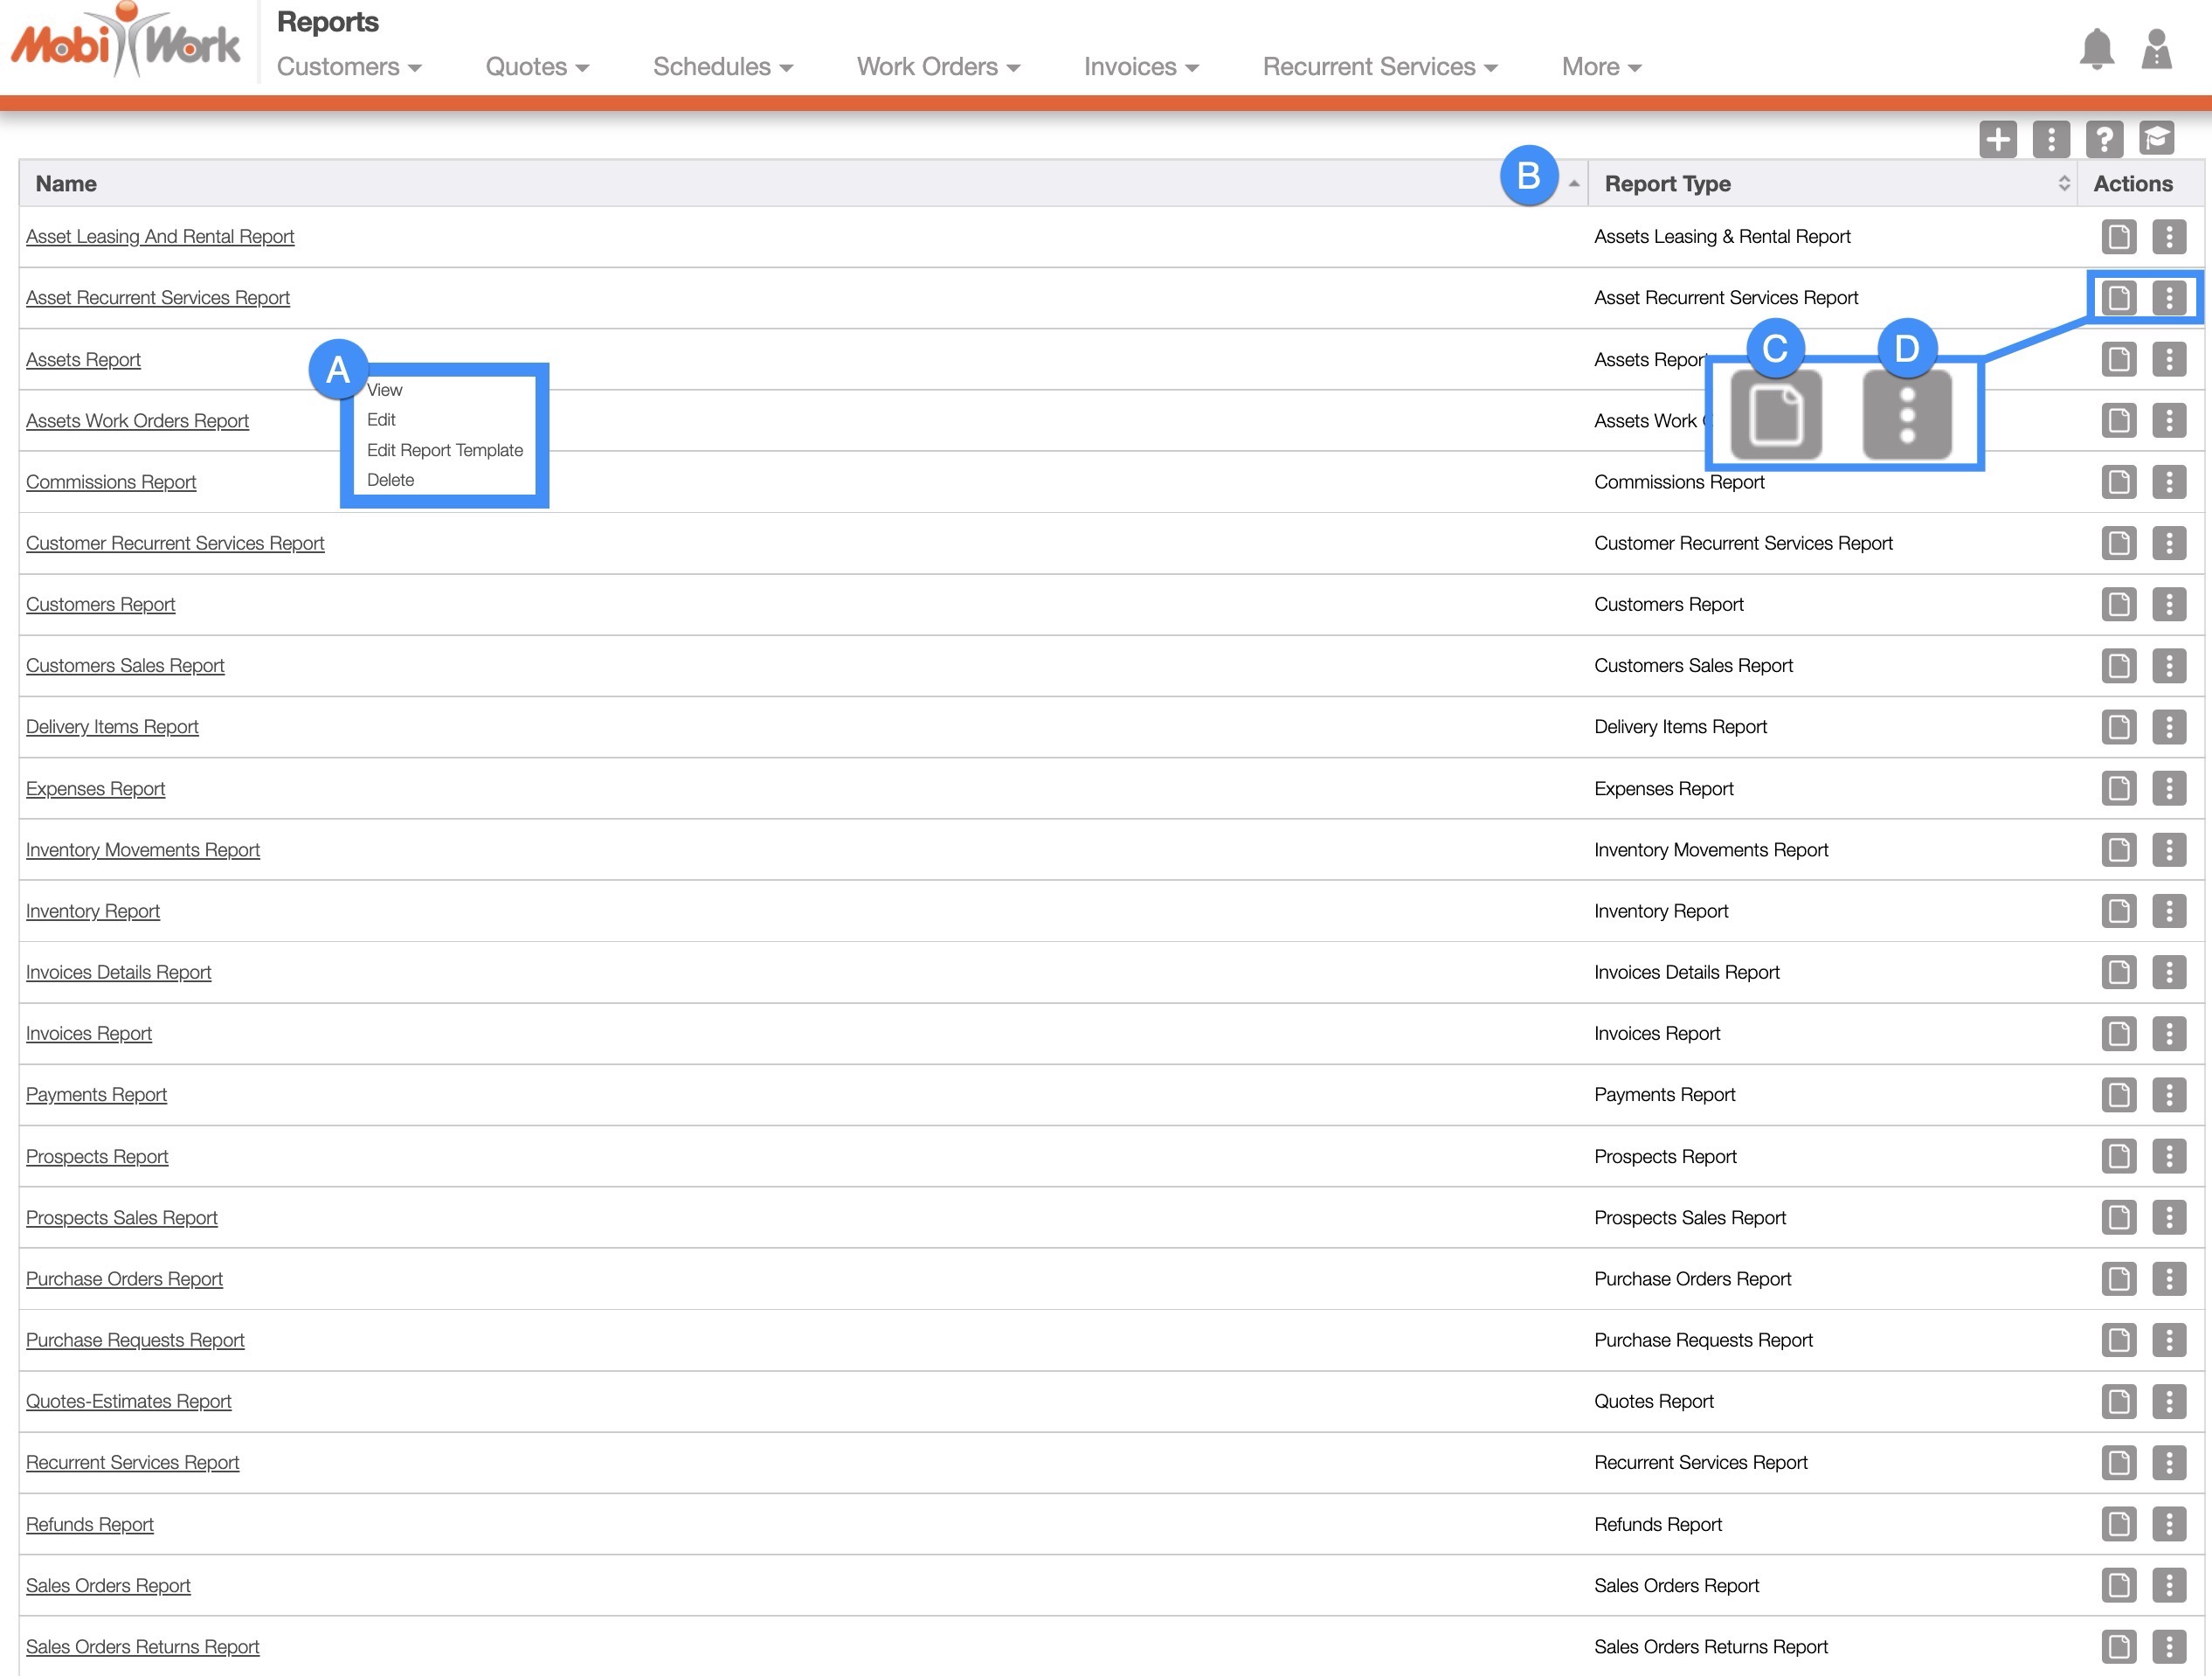Open the help question mark icon
2212x1676 pixels.
tap(2104, 139)
